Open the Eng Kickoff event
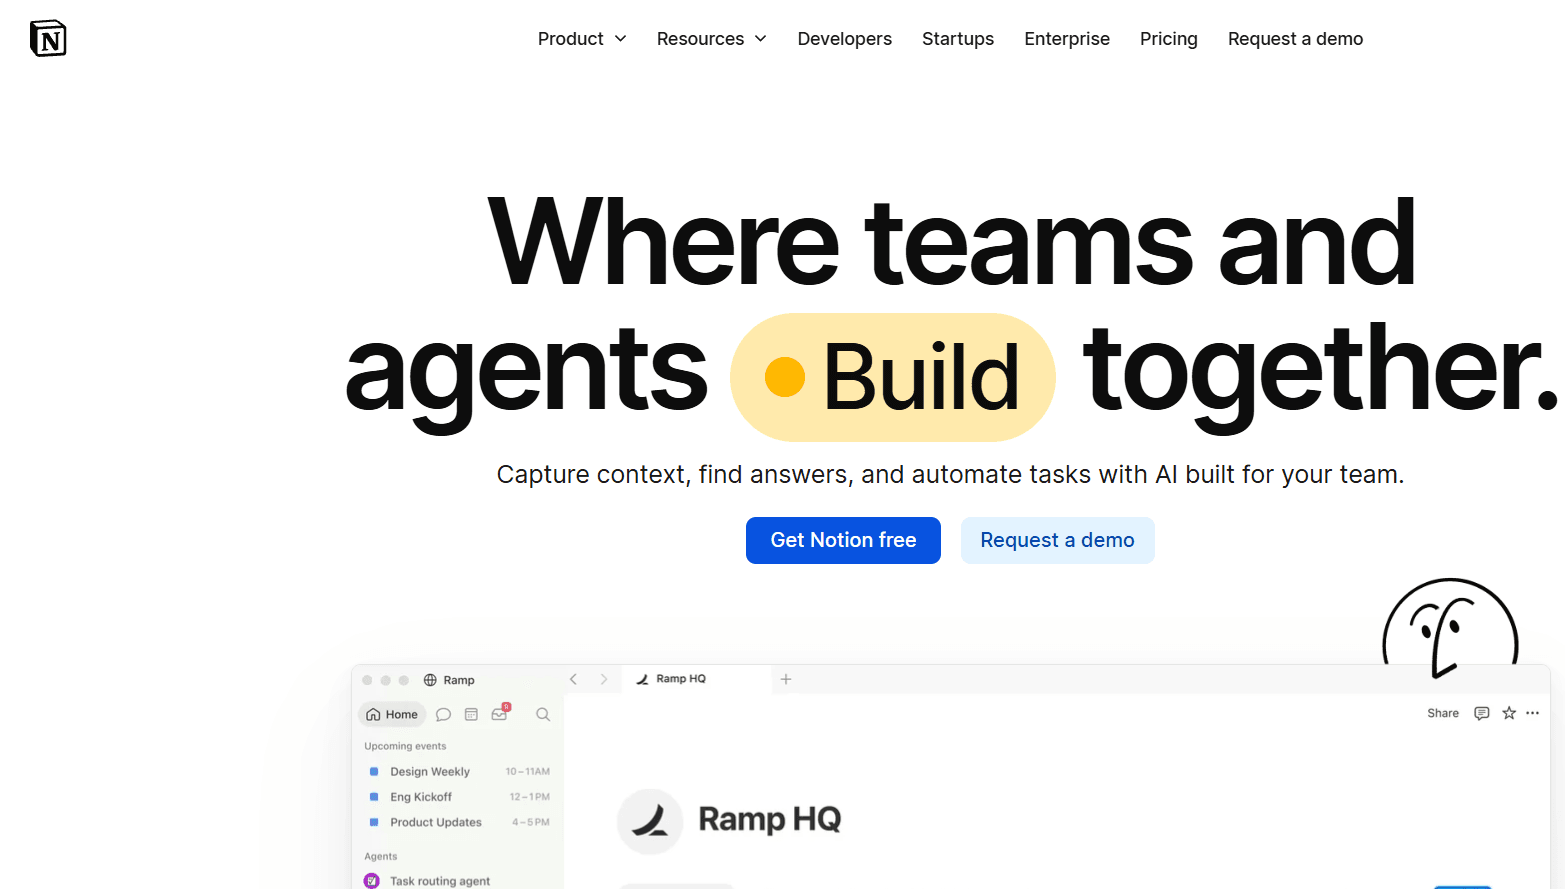Image resolution: width=1565 pixels, height=889 pixels. [421, 797]
